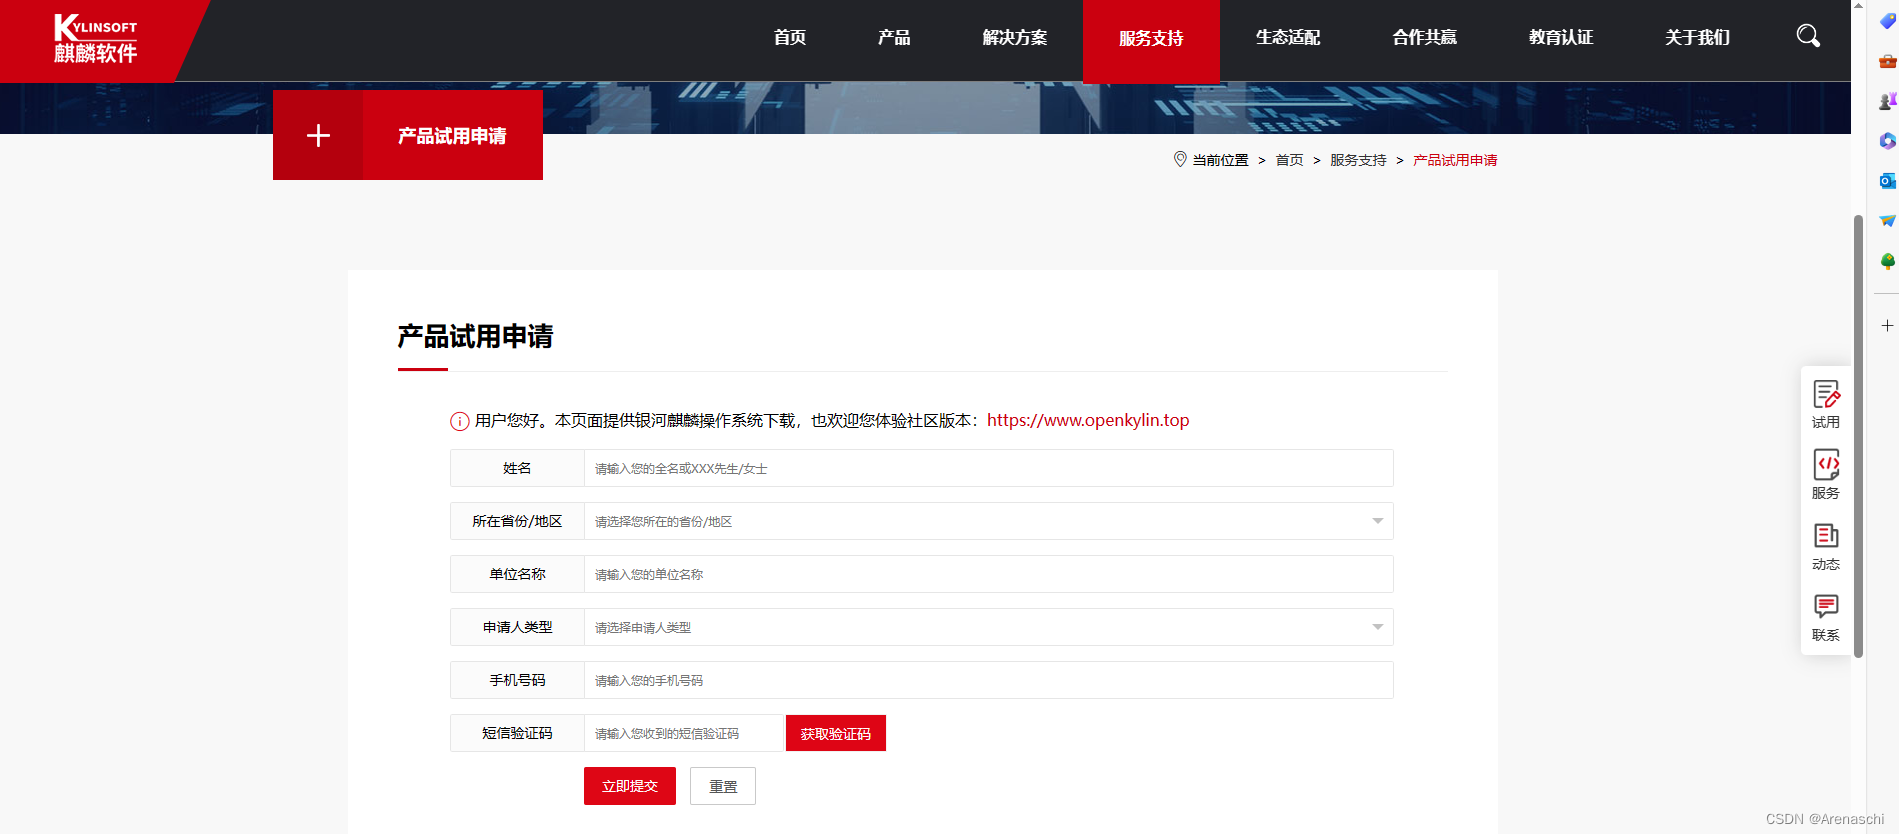This screenshot has height=834, width=1899.
Task: Click the location pin icon by 当前位置
Action: pyautogui.click(x=1180, y=159)
